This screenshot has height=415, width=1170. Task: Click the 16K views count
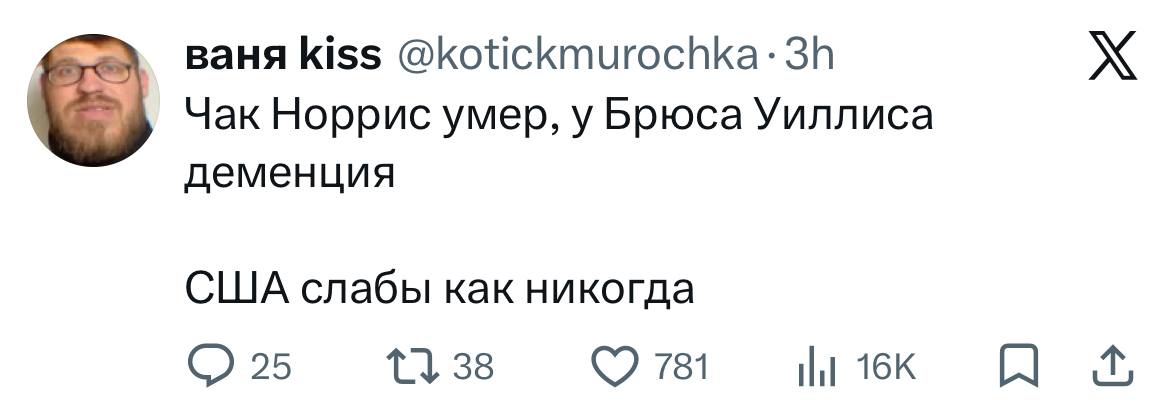[x=886, y=369]
